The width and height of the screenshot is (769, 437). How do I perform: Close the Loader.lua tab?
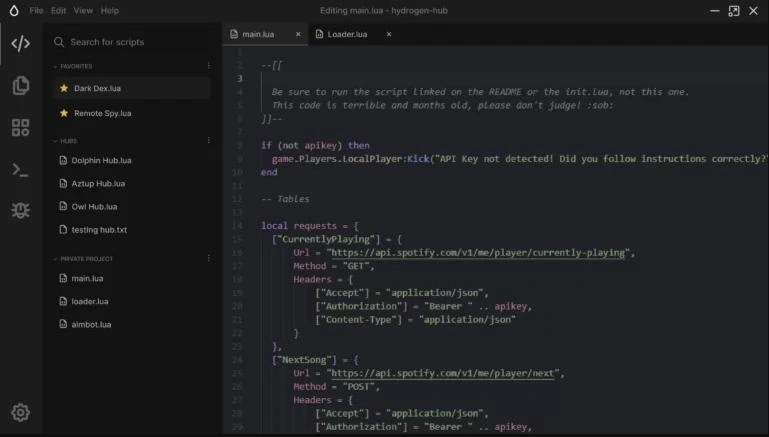[x=389, y=34]
